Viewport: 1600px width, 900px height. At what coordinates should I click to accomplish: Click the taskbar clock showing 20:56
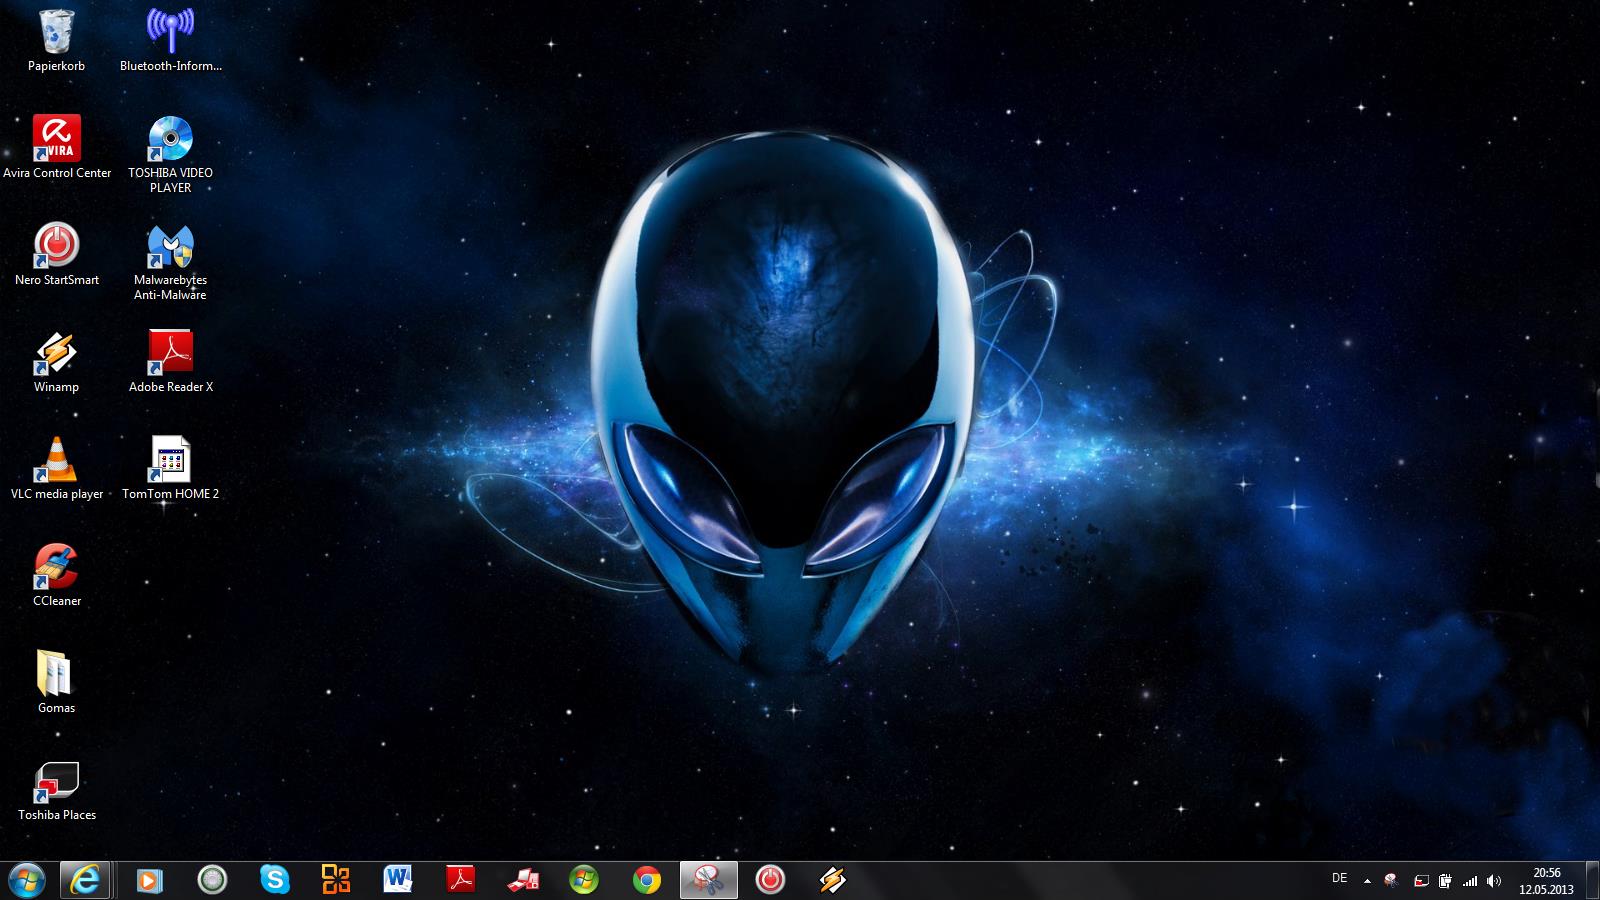[1546, 881]
